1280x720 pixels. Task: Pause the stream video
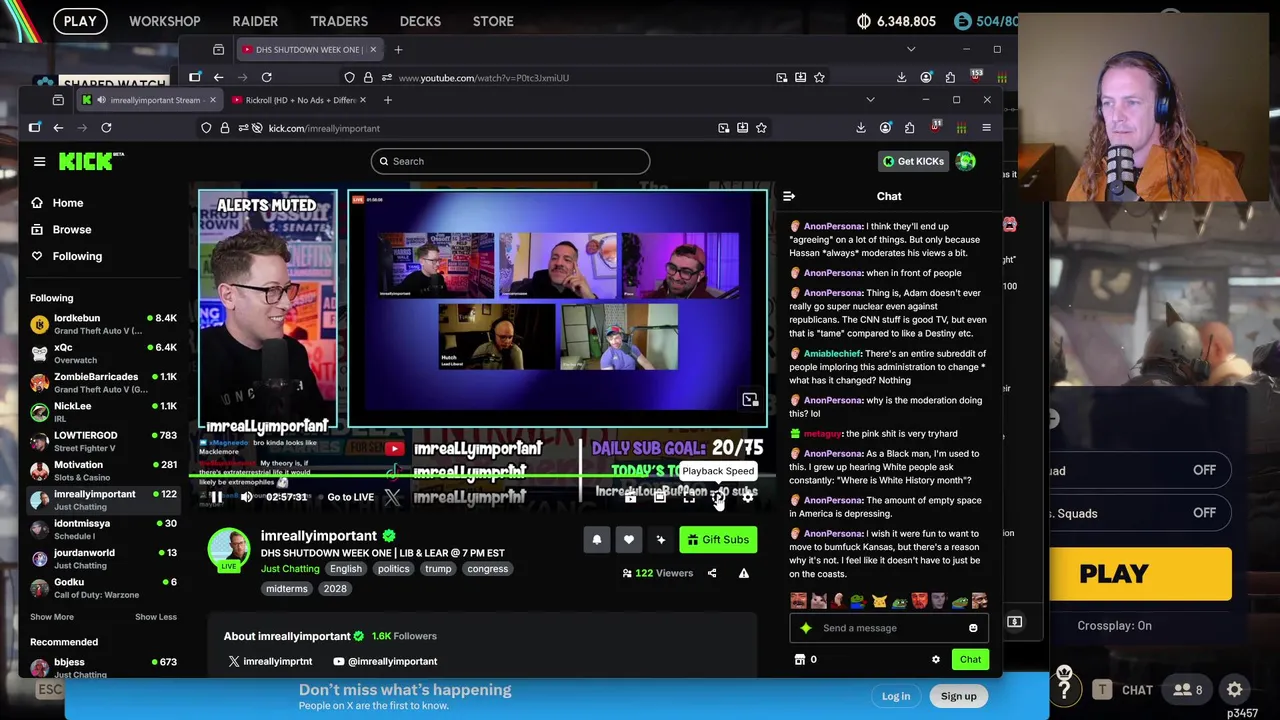tap(216, 497)
